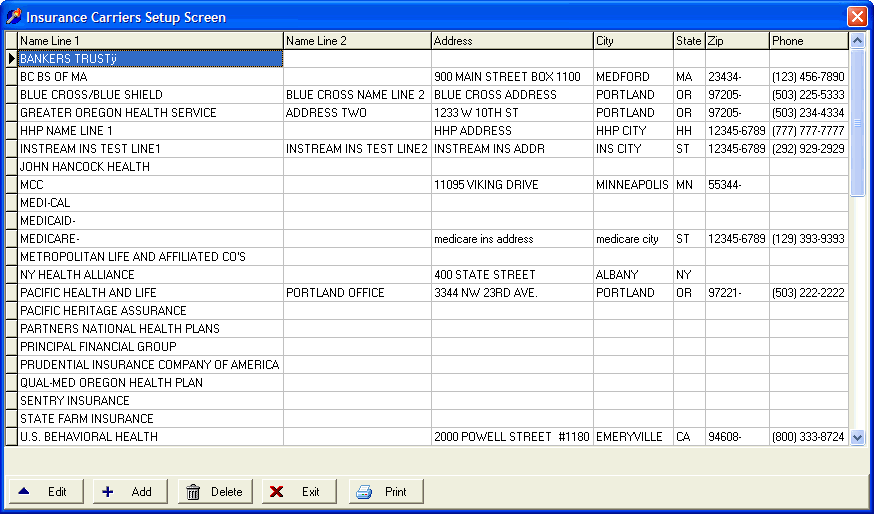Select the MCC carrier cell

click(150, 185)
